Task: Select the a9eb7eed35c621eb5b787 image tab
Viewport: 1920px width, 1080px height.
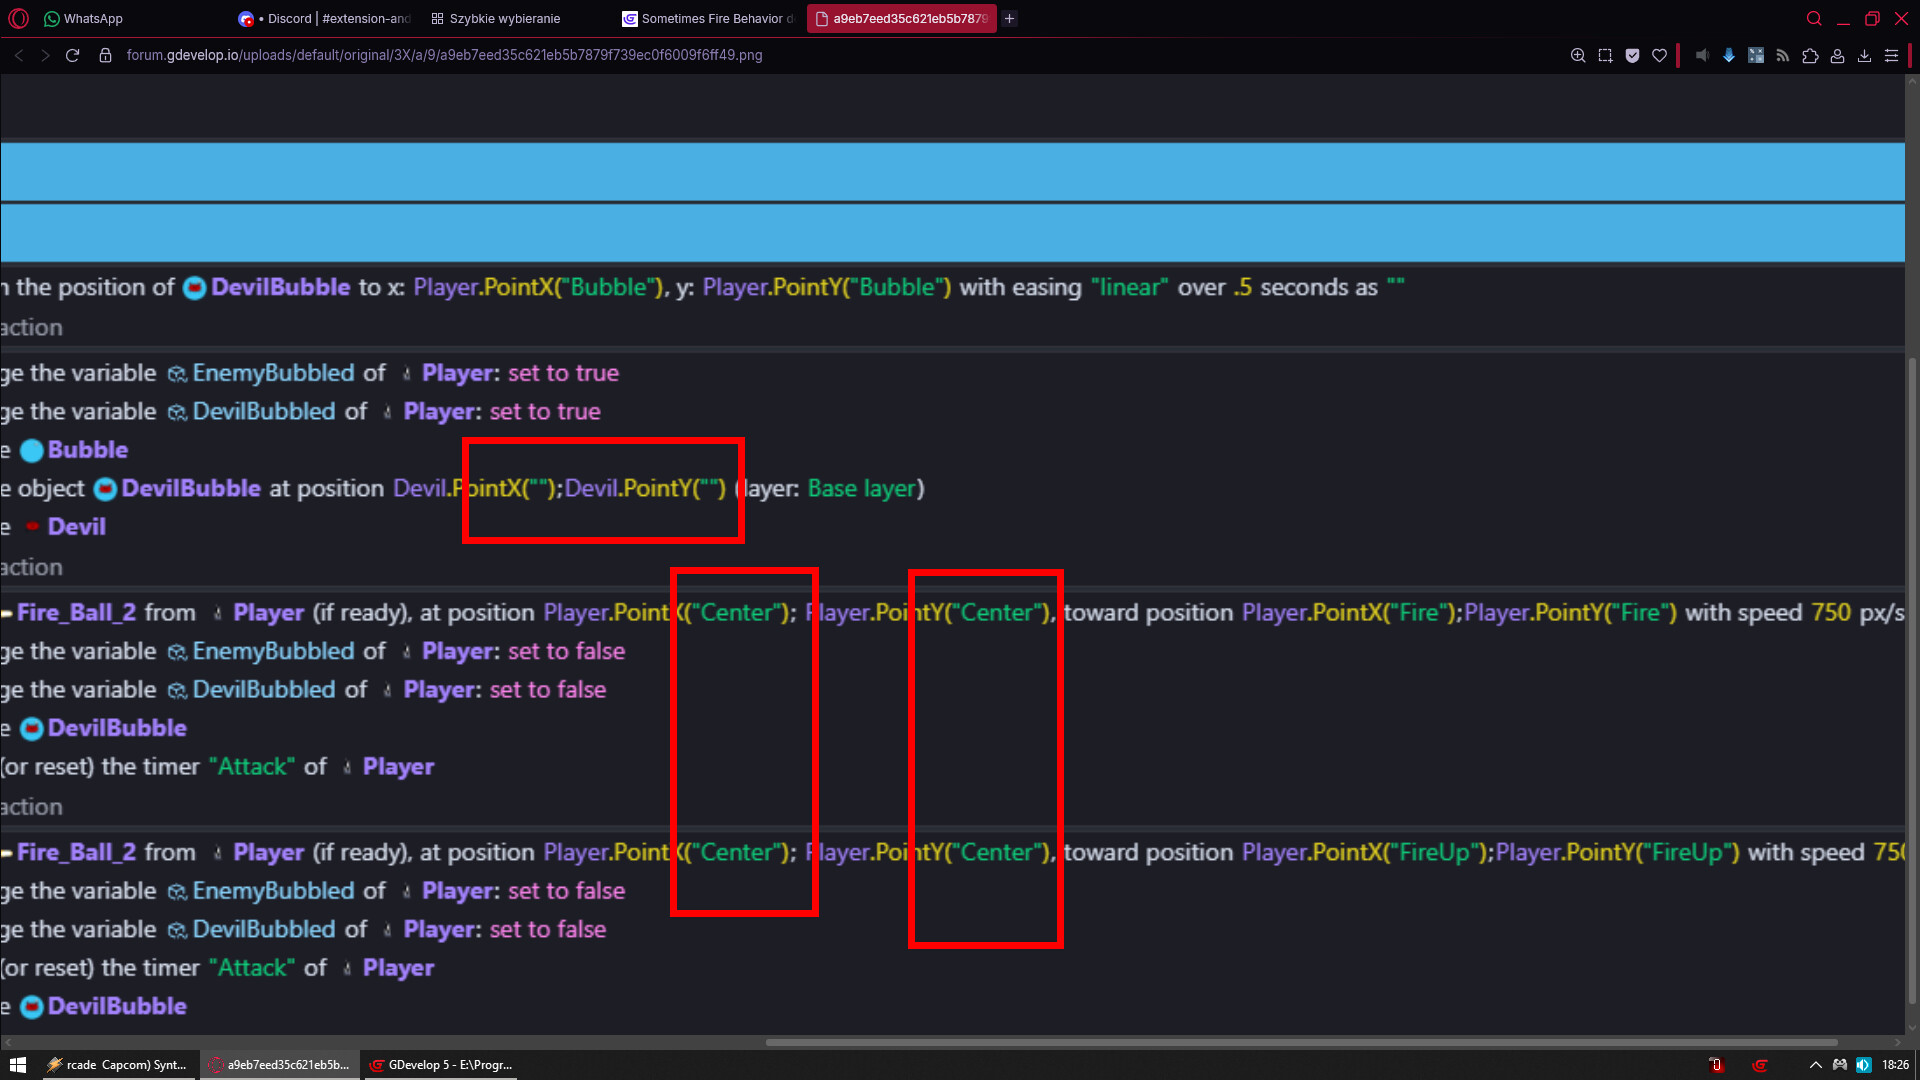Action: [901, 18]
